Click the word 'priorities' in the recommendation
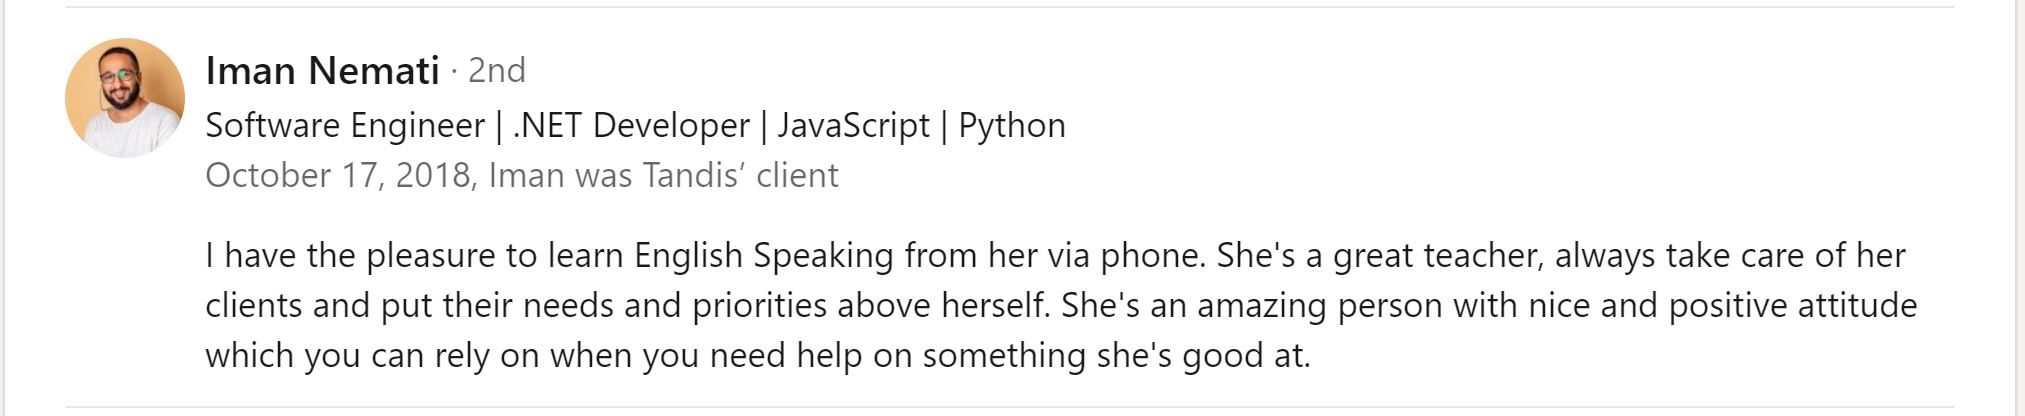 click(760, 306)
